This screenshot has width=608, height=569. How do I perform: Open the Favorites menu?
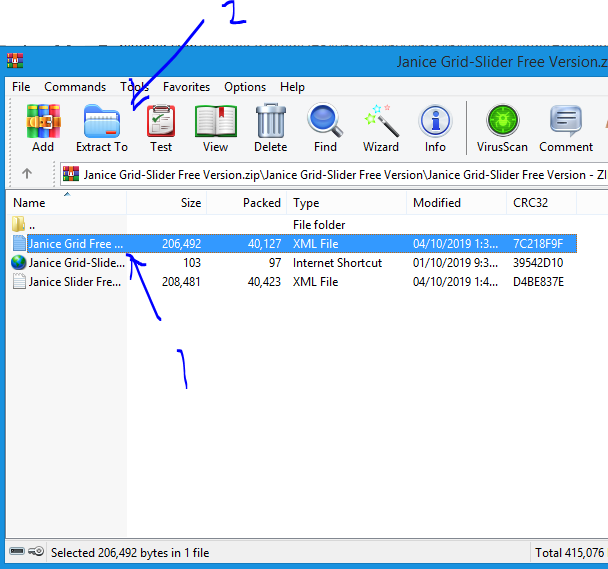tap(187, 87)
